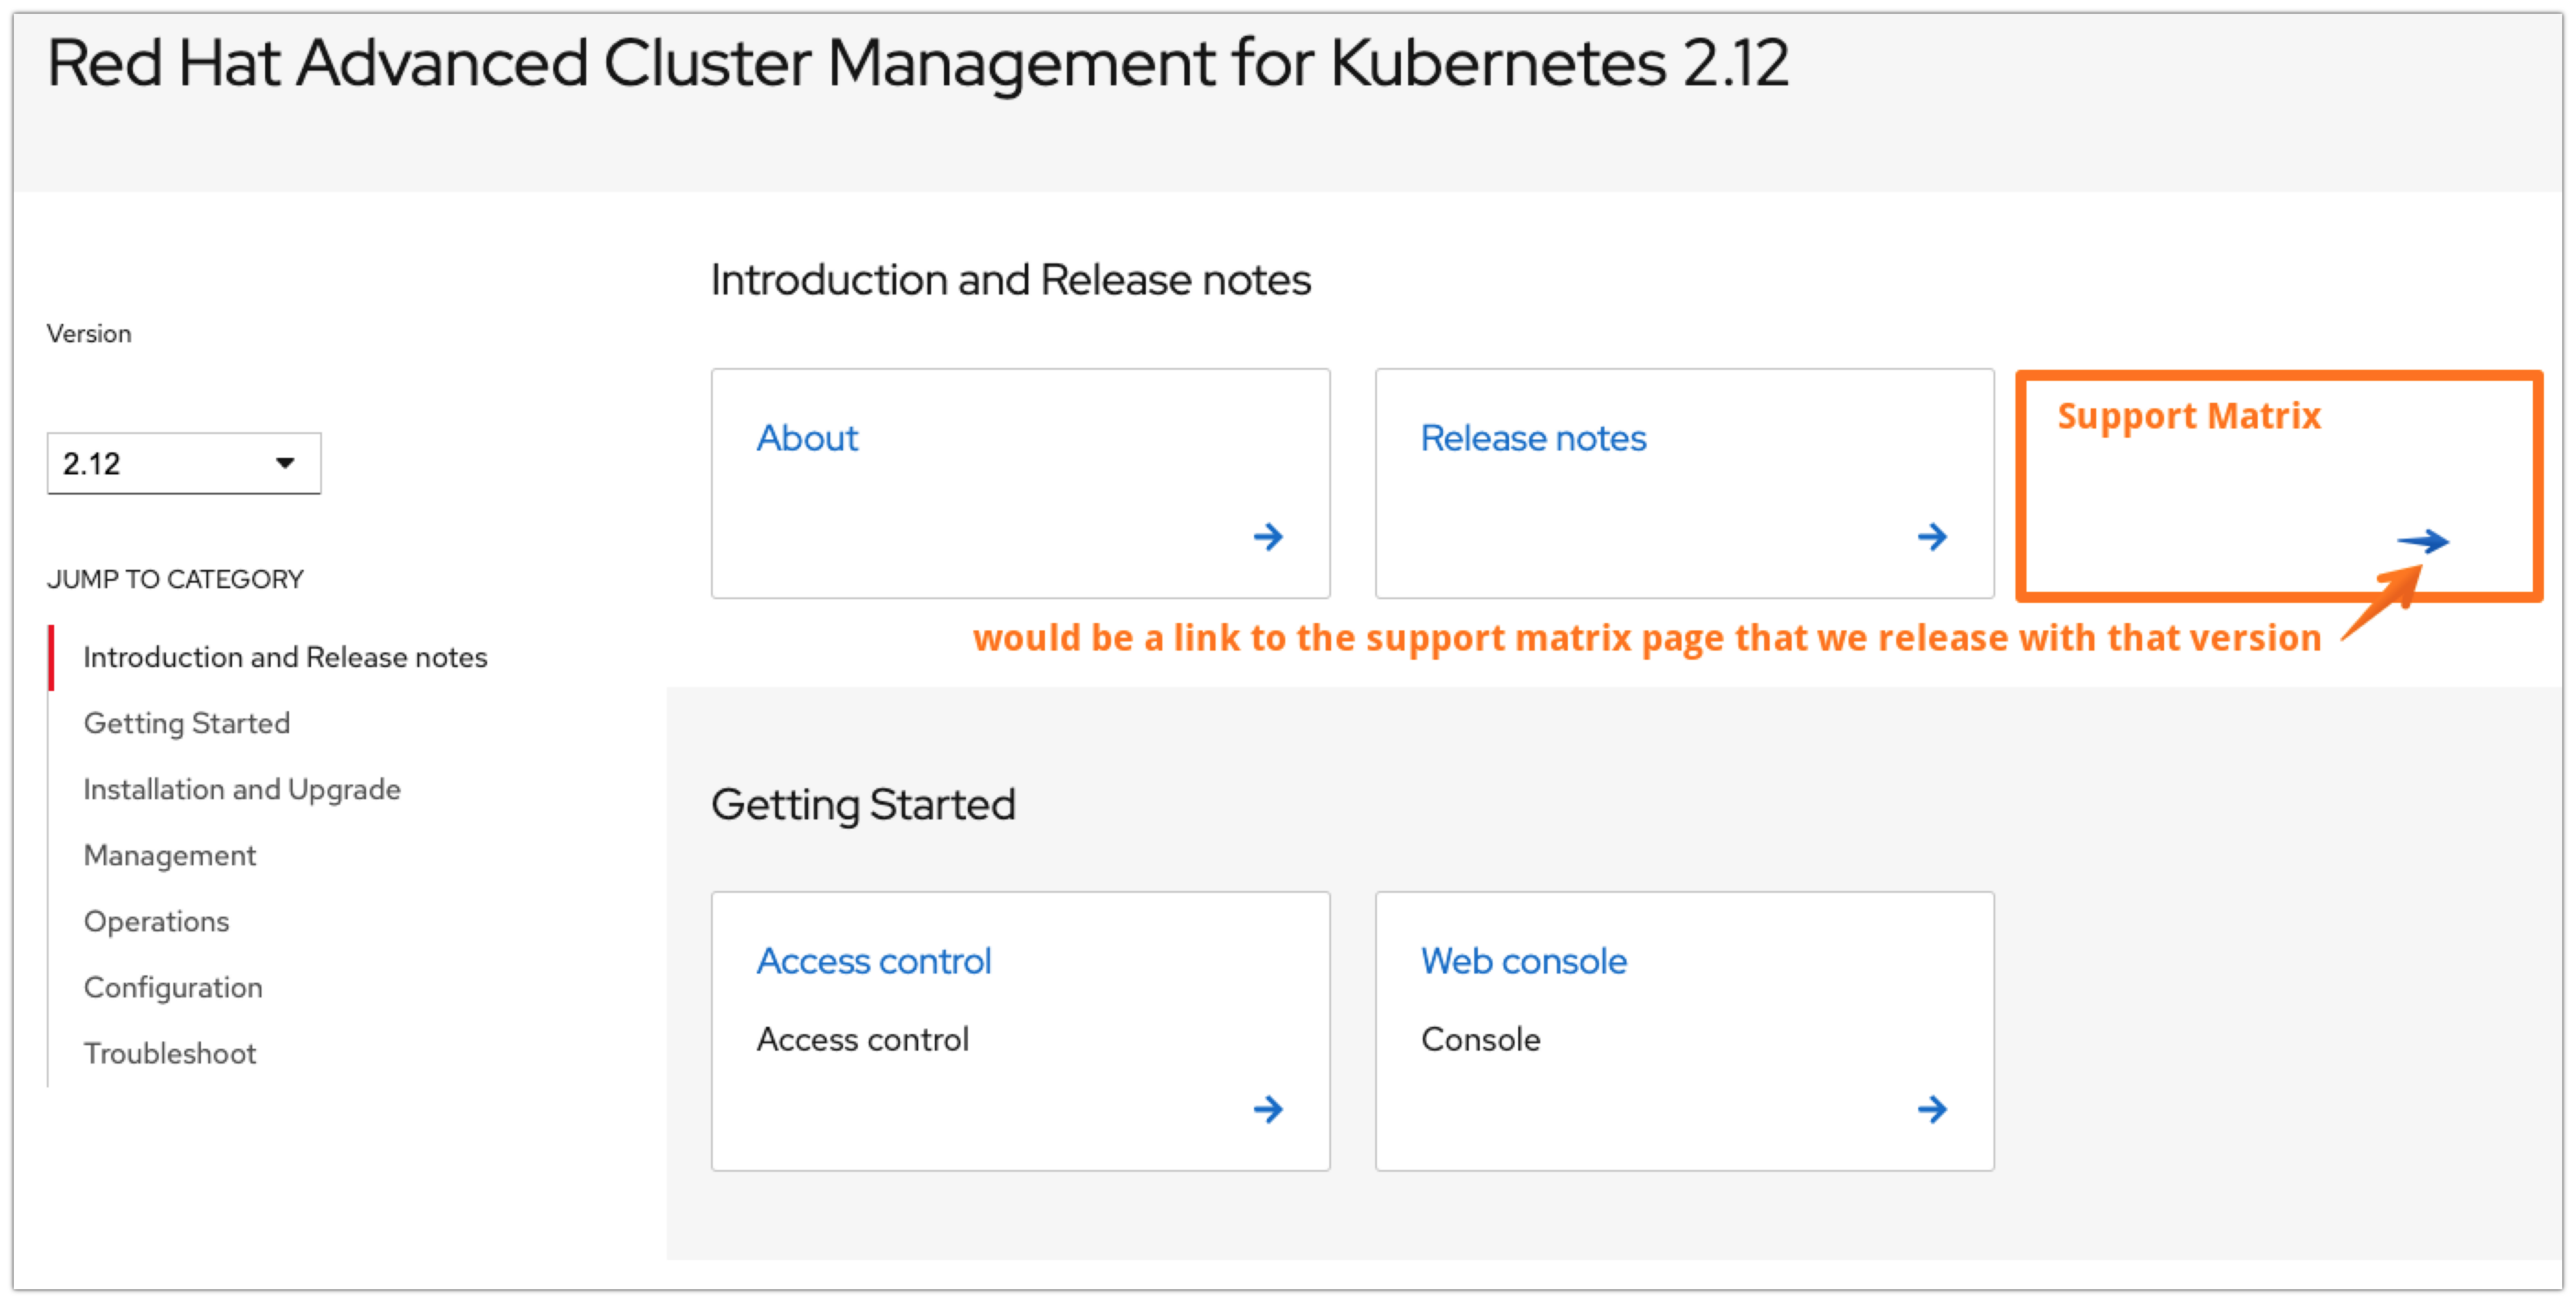This screenshot has height=1303, width=2576.
Task: Navigate to the Operations category
Action: [156, 921]
